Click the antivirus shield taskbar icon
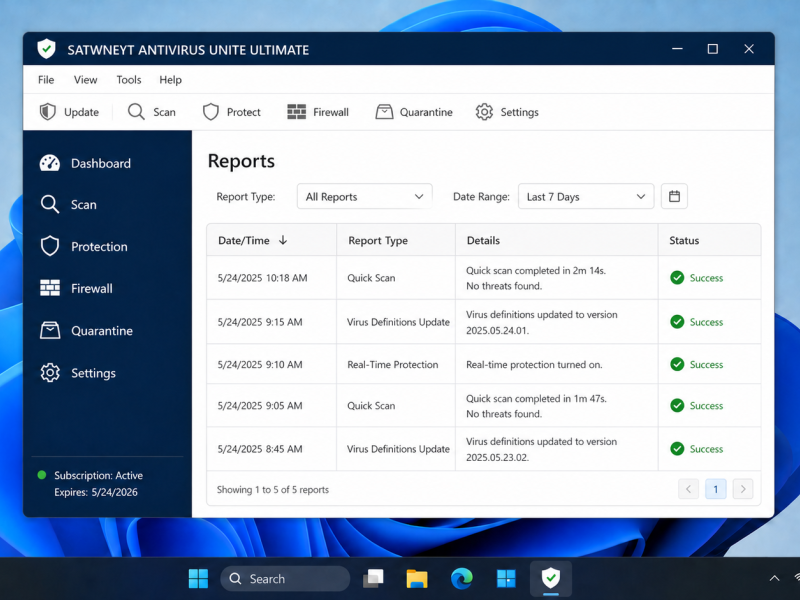Viewport: 800px width, 600px height. [551, 579]
